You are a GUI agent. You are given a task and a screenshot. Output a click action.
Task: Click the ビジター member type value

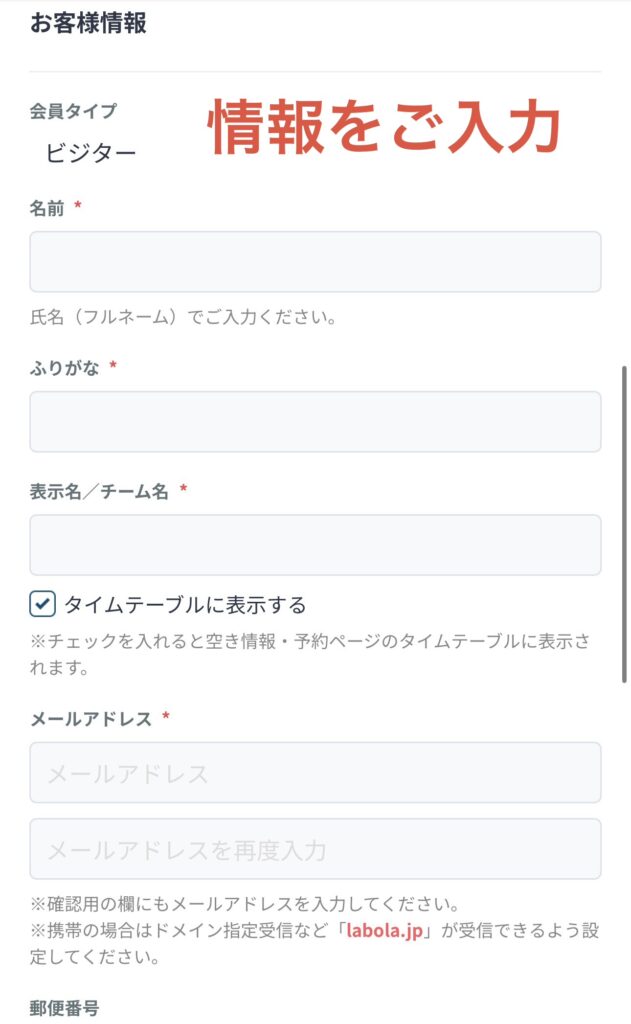point(90,153)
